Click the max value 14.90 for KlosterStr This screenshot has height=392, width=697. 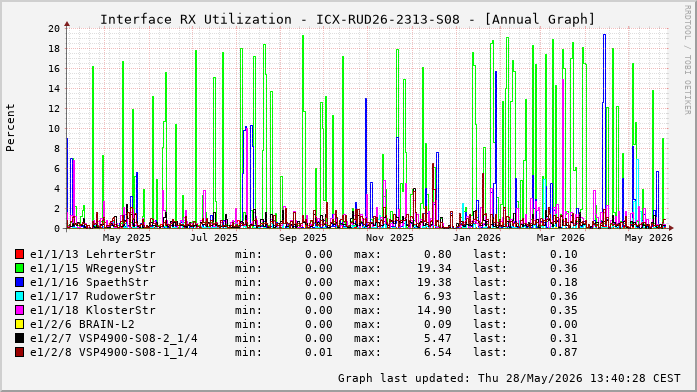tap(434, 310)
